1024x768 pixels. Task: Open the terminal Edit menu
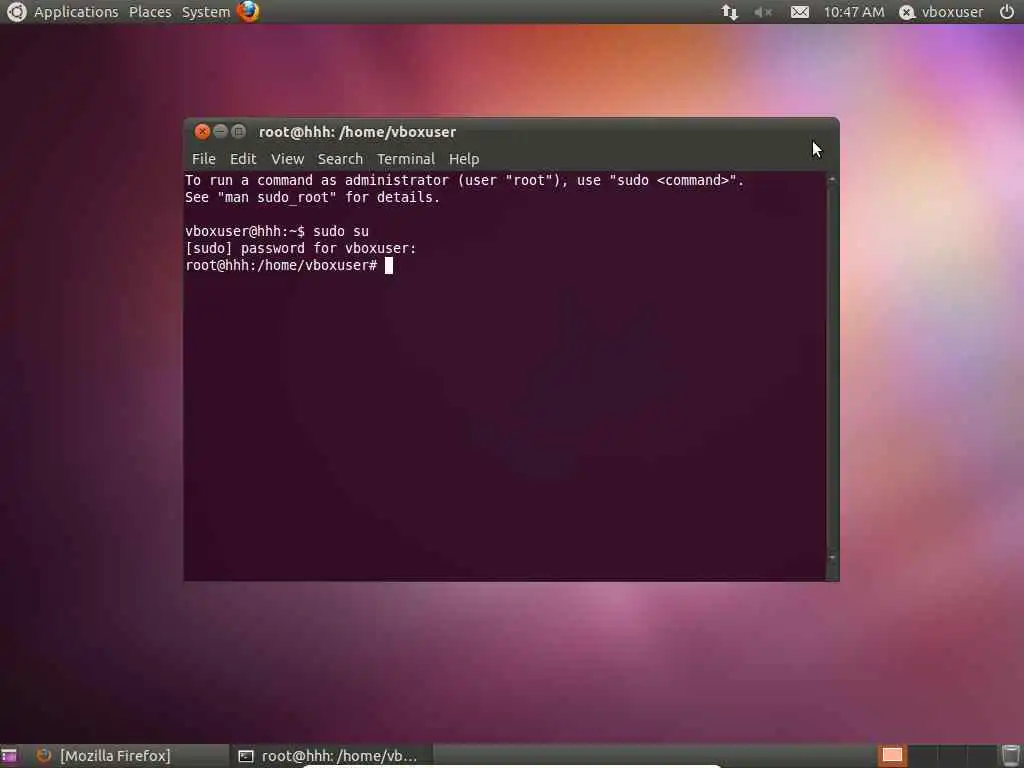click(x=242, y=159)
